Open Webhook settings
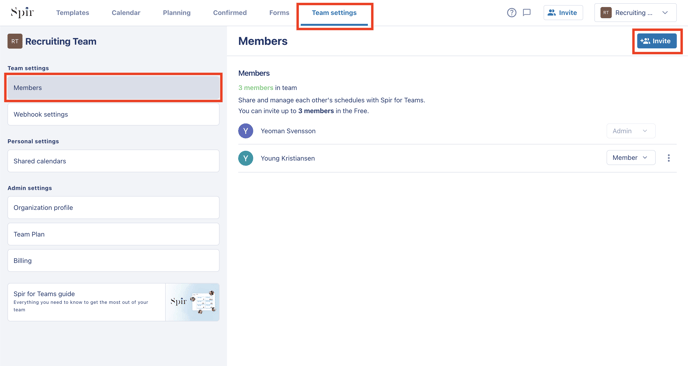 point(114,115)
